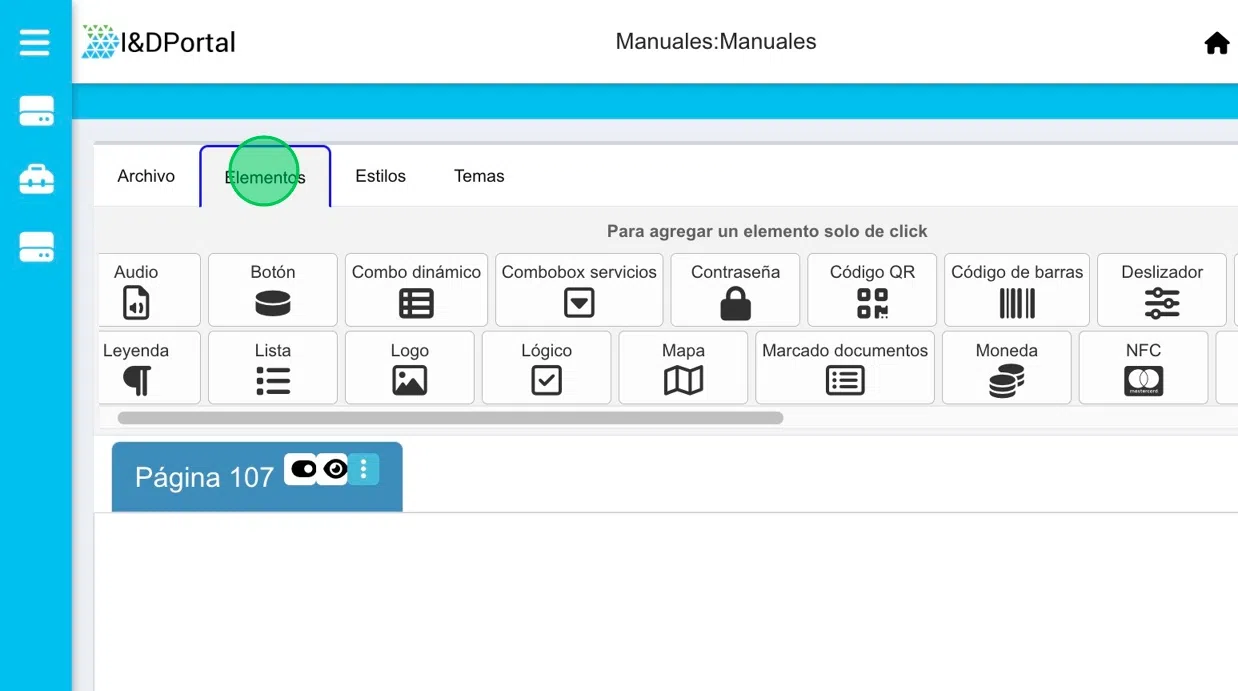Add a Lógico checkbox element
The image size is (1238, 691).
(x=546, y=368)
